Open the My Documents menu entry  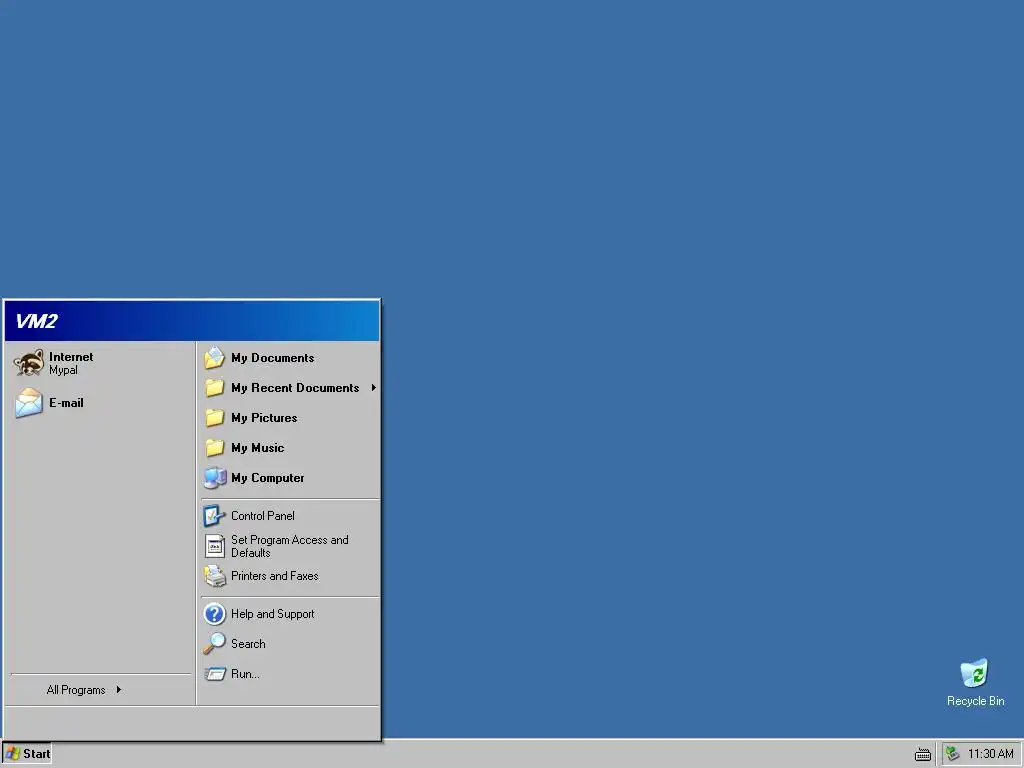(x=289, y=358)
